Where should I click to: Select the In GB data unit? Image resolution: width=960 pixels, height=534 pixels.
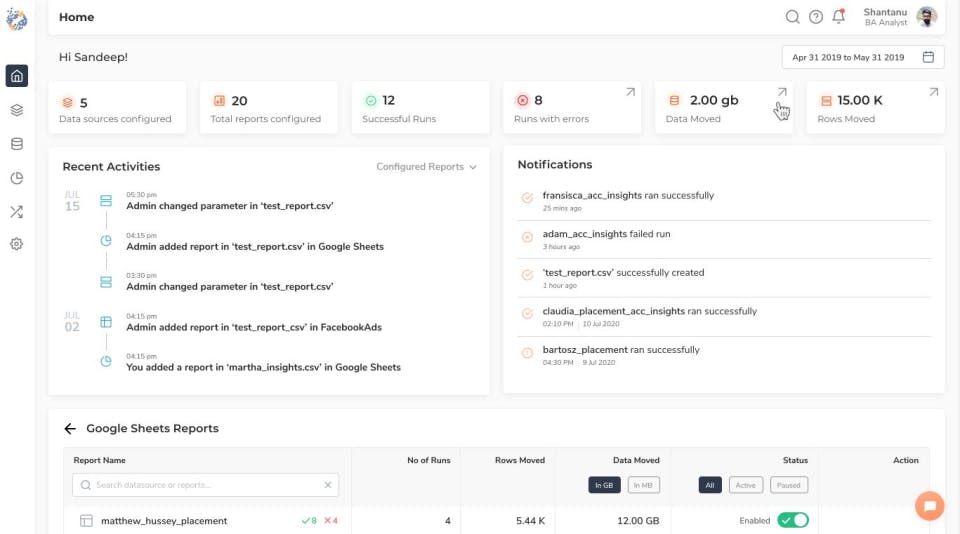(604, 485)
